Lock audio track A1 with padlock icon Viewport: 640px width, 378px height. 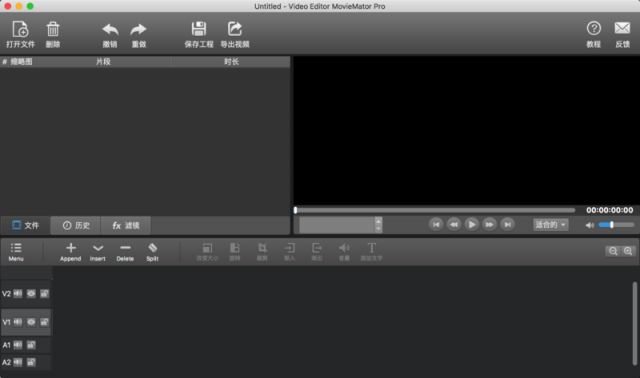31,345
